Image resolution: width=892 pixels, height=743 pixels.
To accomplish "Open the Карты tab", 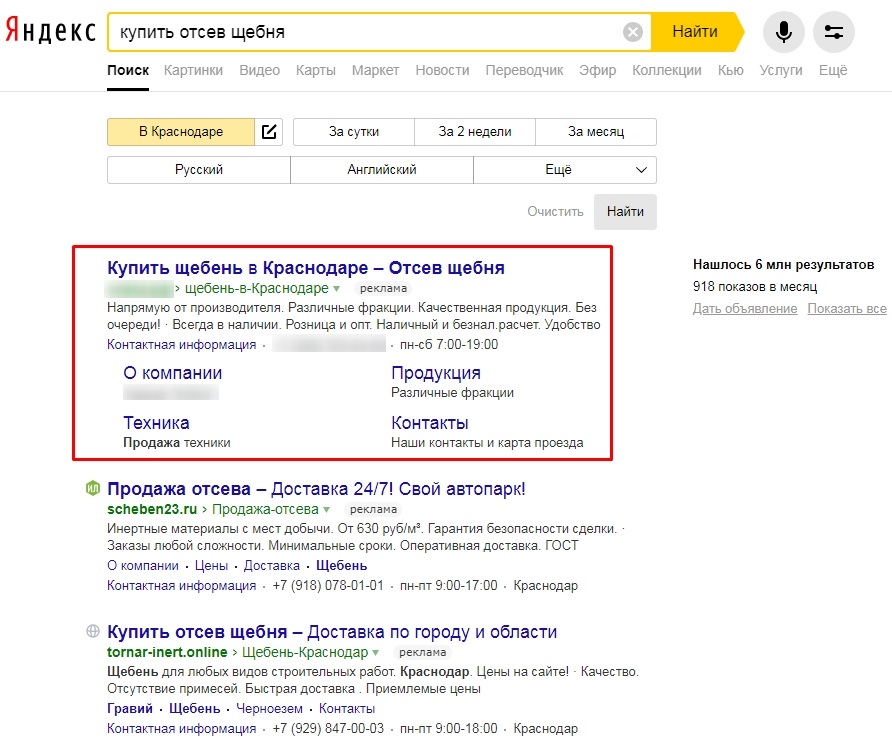I will (316, 70).
